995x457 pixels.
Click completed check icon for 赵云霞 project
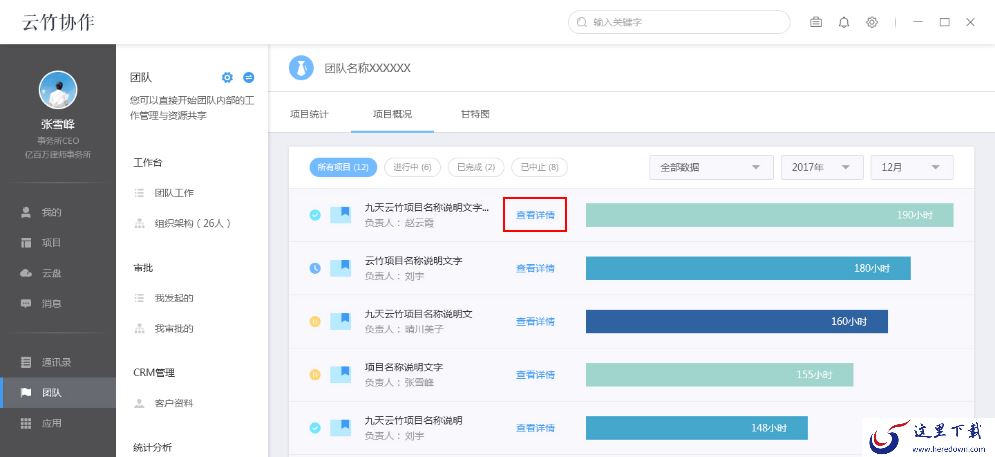(x=315, y=215)
